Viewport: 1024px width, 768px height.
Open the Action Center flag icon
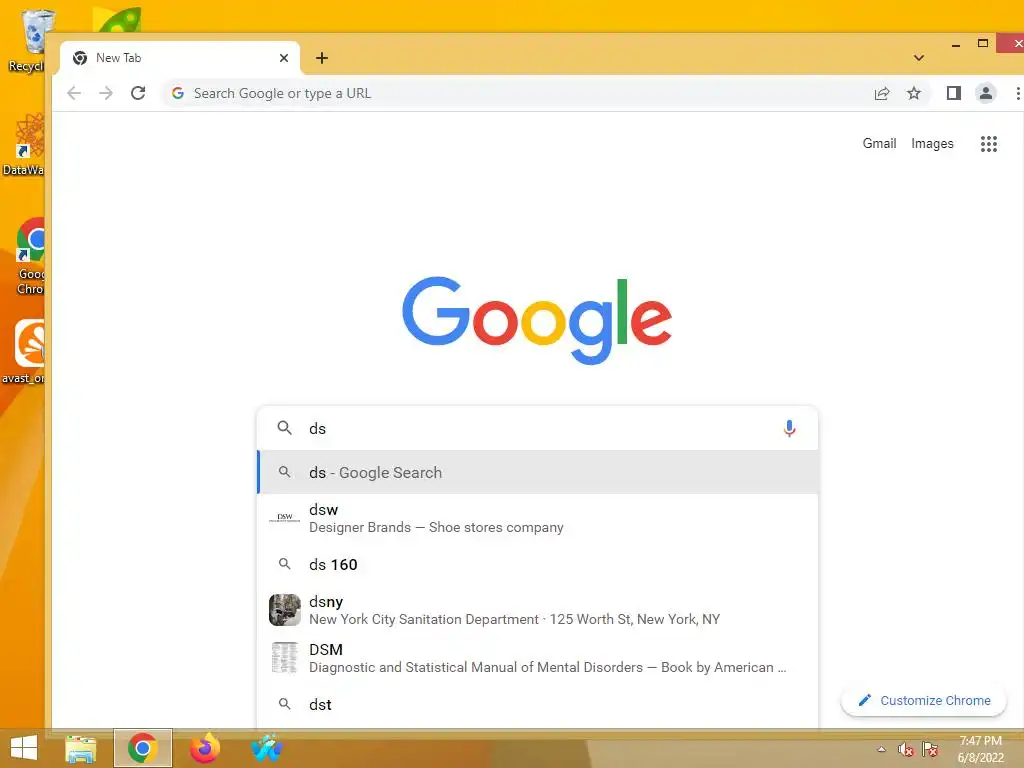point(930,749)
